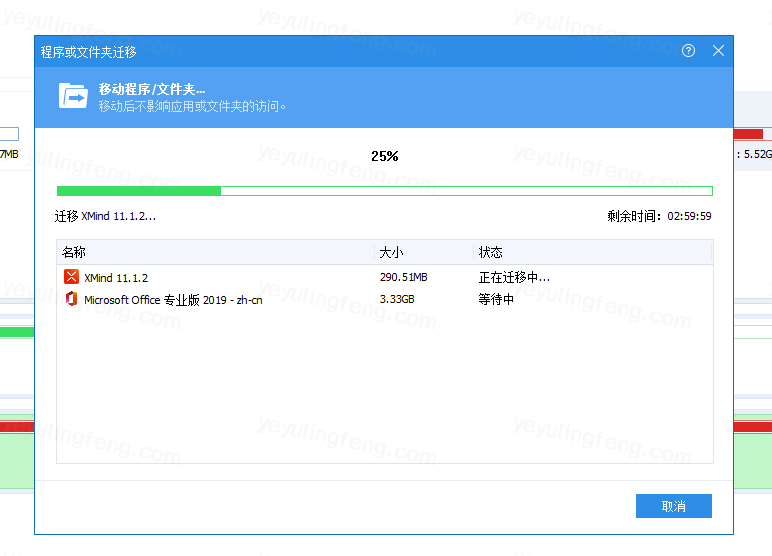Viewport: 772px width, 556px height.
Task: Click the 3.33GB size value
Action: click(397, 299)
